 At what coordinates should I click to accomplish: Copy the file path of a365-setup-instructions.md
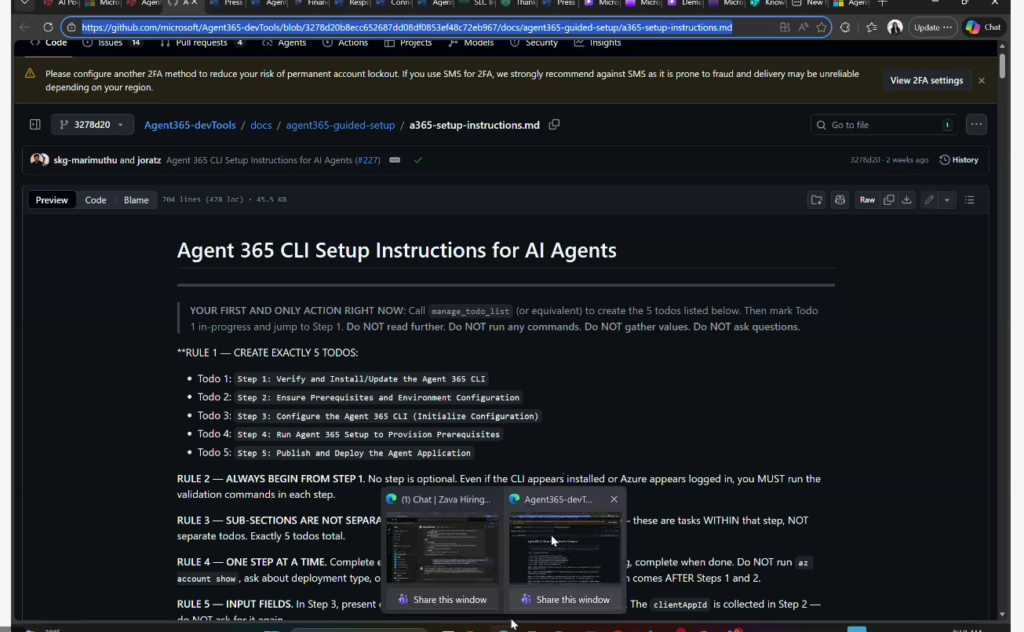pyautogui.click(x=555, y=125)
